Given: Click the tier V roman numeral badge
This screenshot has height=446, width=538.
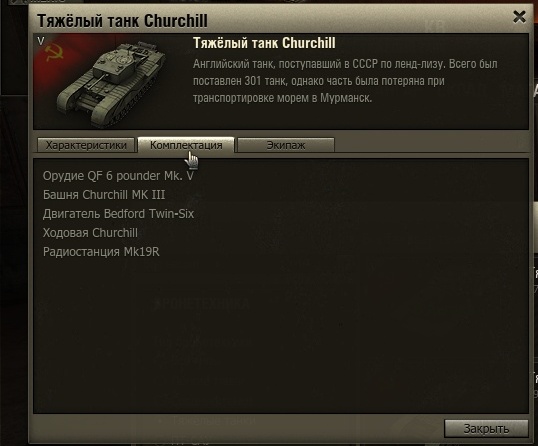Looking at the screenshot, I should [x=40, y=41].
